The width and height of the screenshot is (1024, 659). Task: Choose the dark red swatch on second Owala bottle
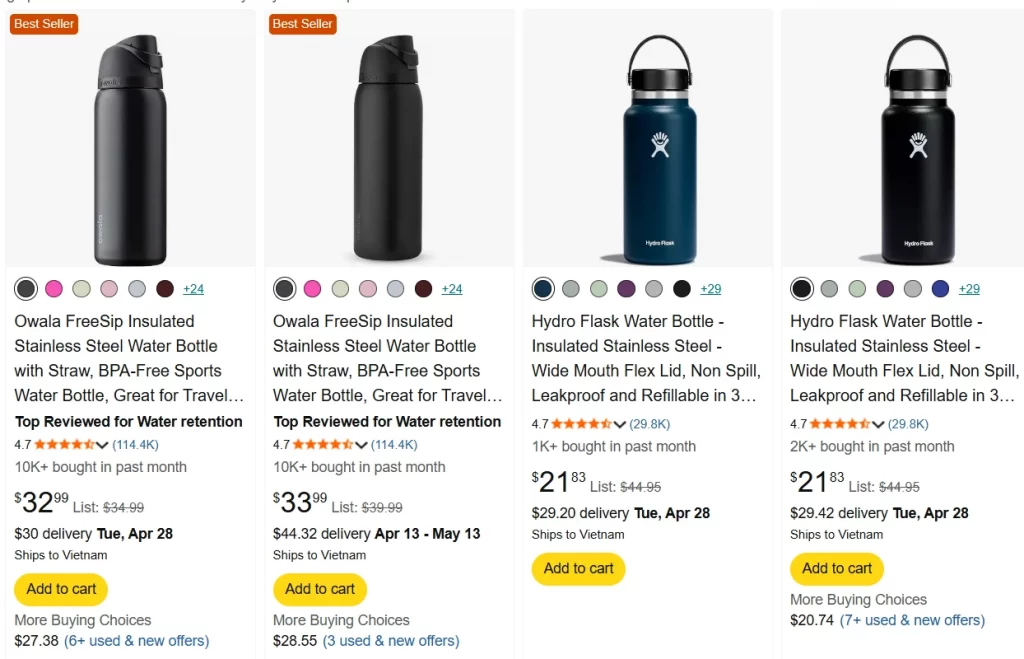click(424, 288)
